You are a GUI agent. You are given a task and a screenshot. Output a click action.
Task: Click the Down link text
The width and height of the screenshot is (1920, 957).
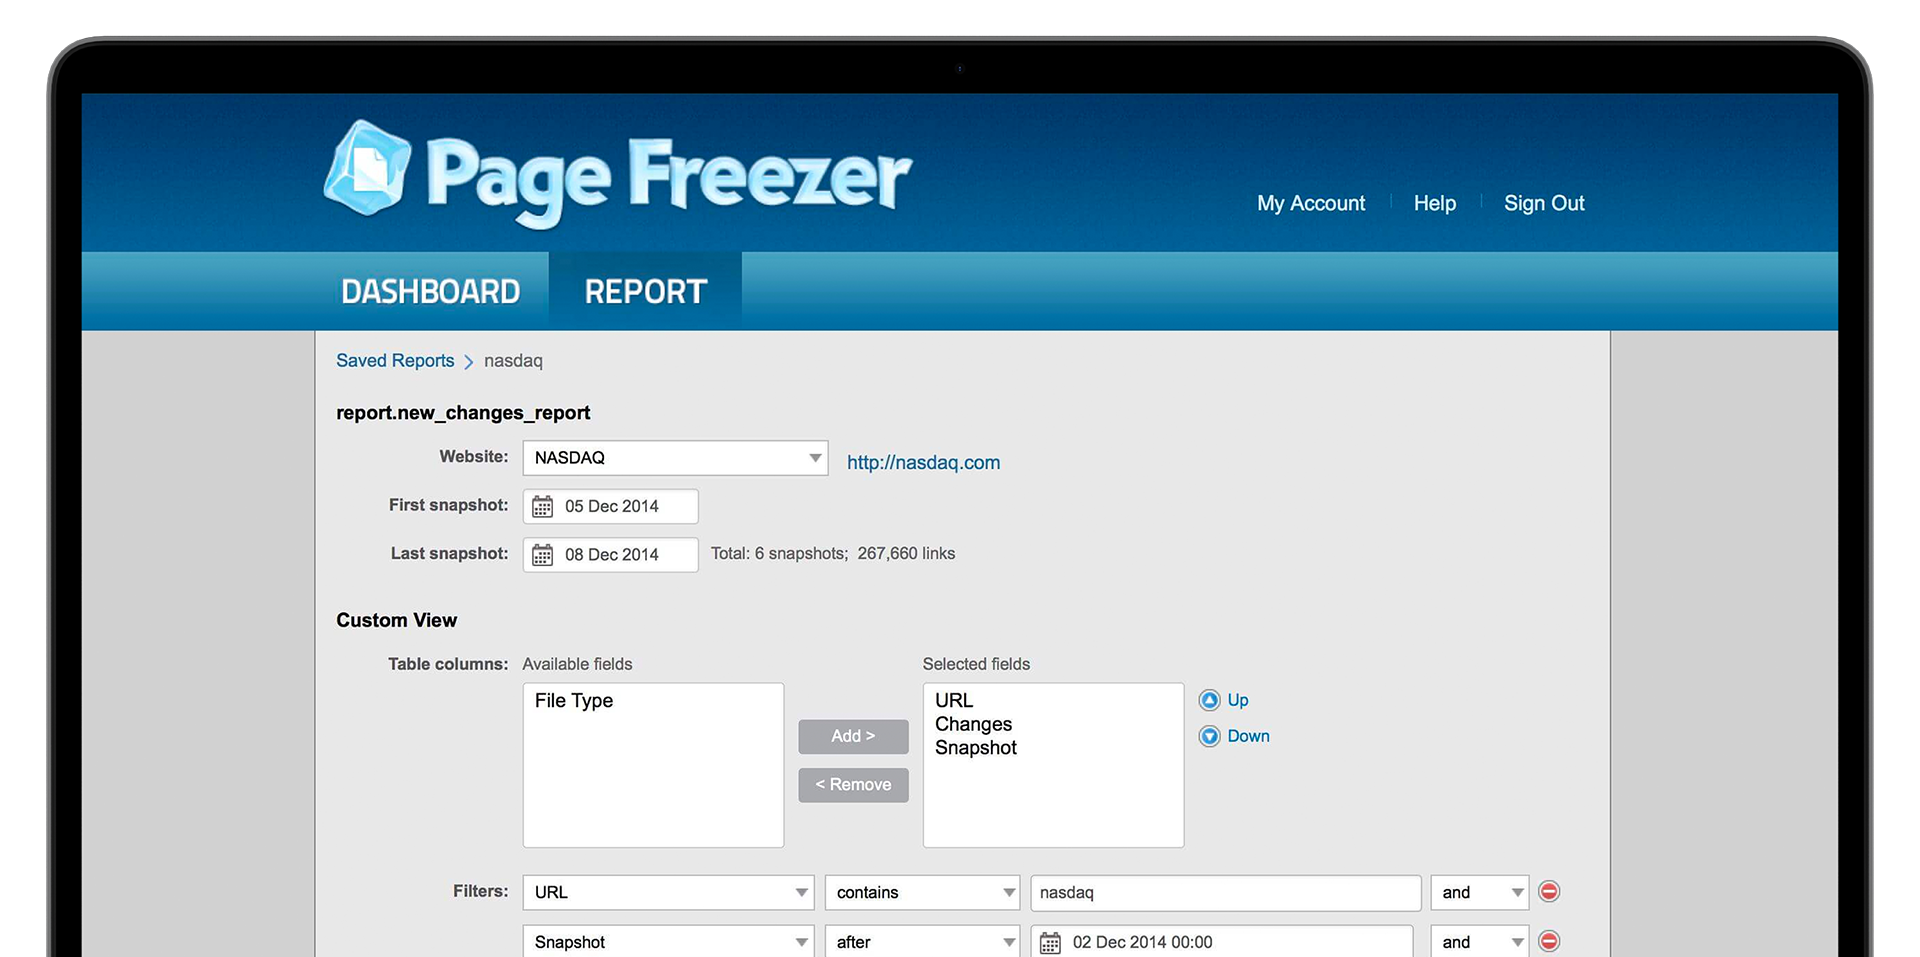click(x=1248, y=736)
